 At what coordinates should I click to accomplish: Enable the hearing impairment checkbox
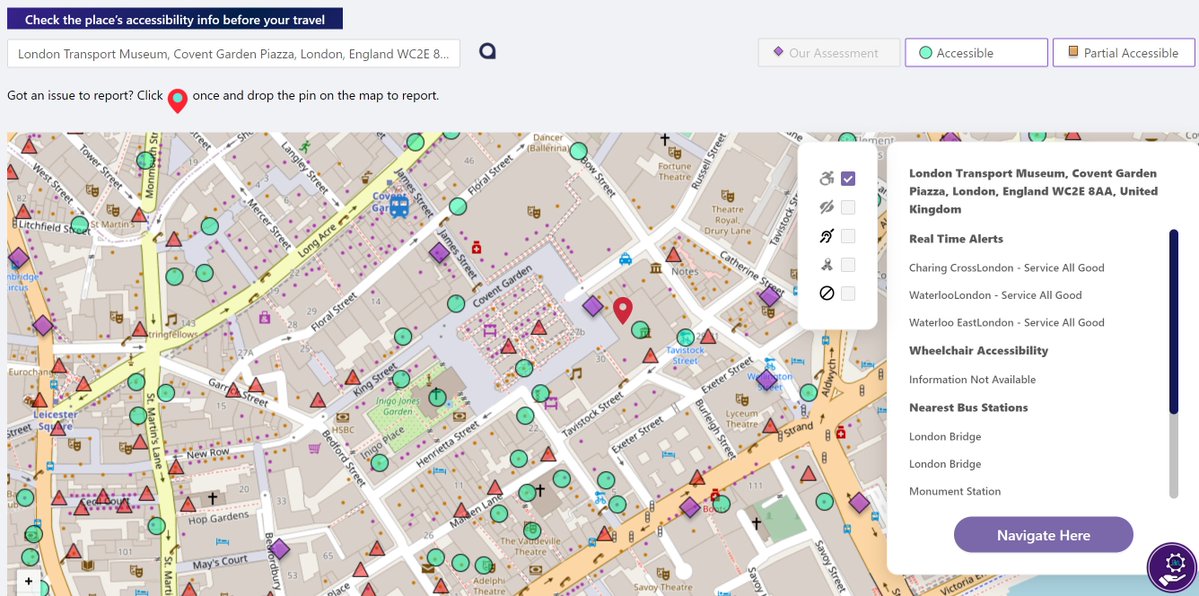pyautogui.click(x=847, y=236)
